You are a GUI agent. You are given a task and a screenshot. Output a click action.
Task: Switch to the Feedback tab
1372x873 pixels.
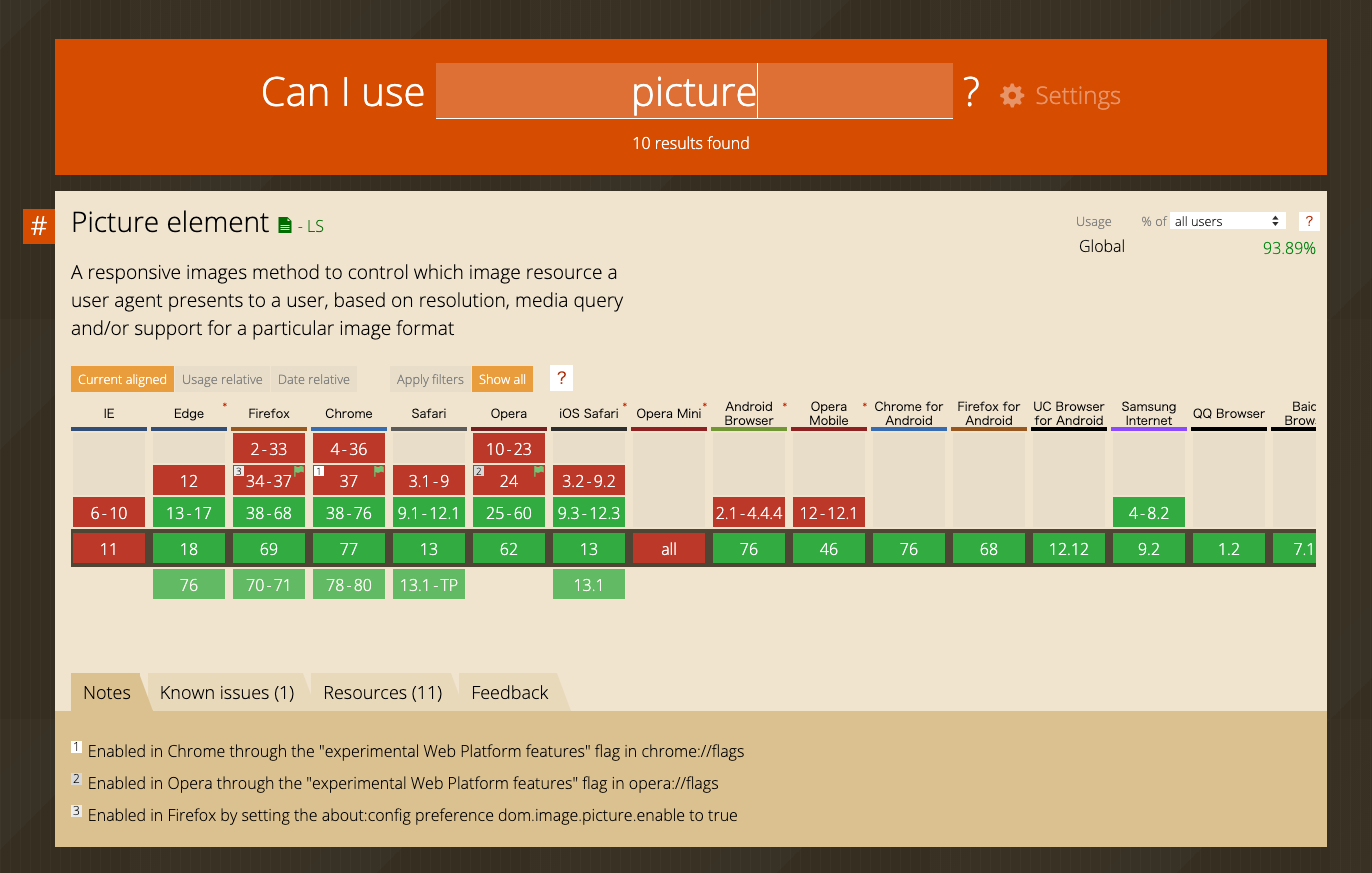510,692
